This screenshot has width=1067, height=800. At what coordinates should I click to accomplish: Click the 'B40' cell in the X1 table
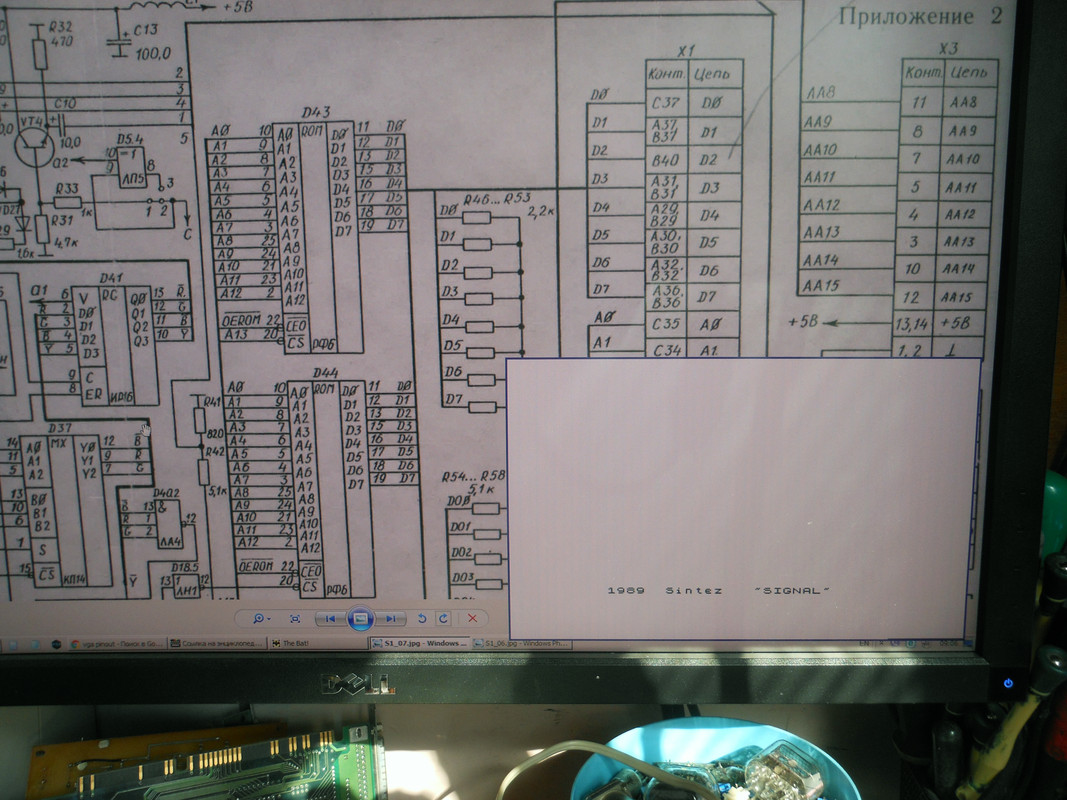[x=665, y=160]
